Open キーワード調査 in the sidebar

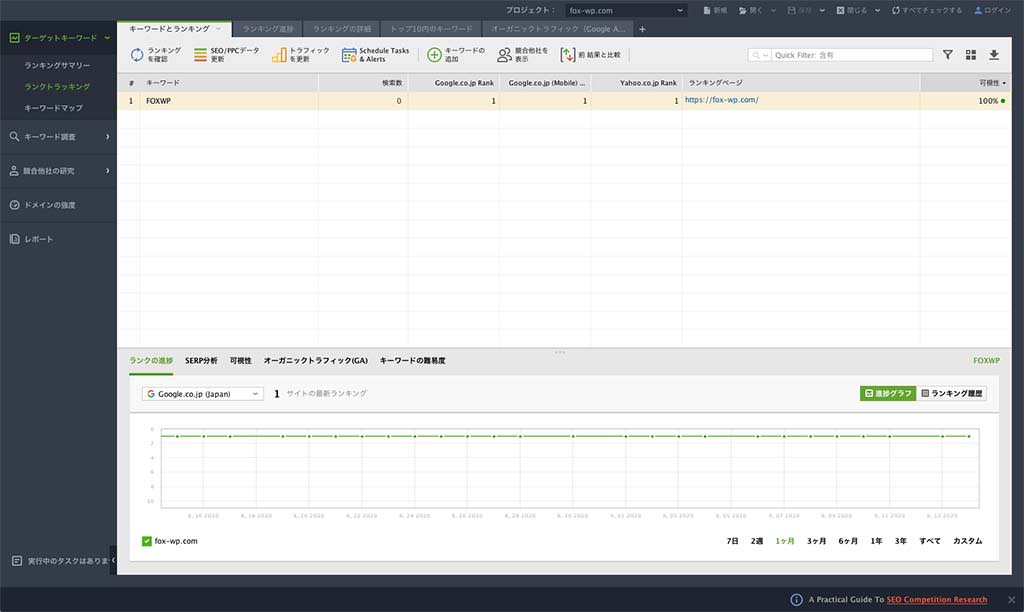50,137
